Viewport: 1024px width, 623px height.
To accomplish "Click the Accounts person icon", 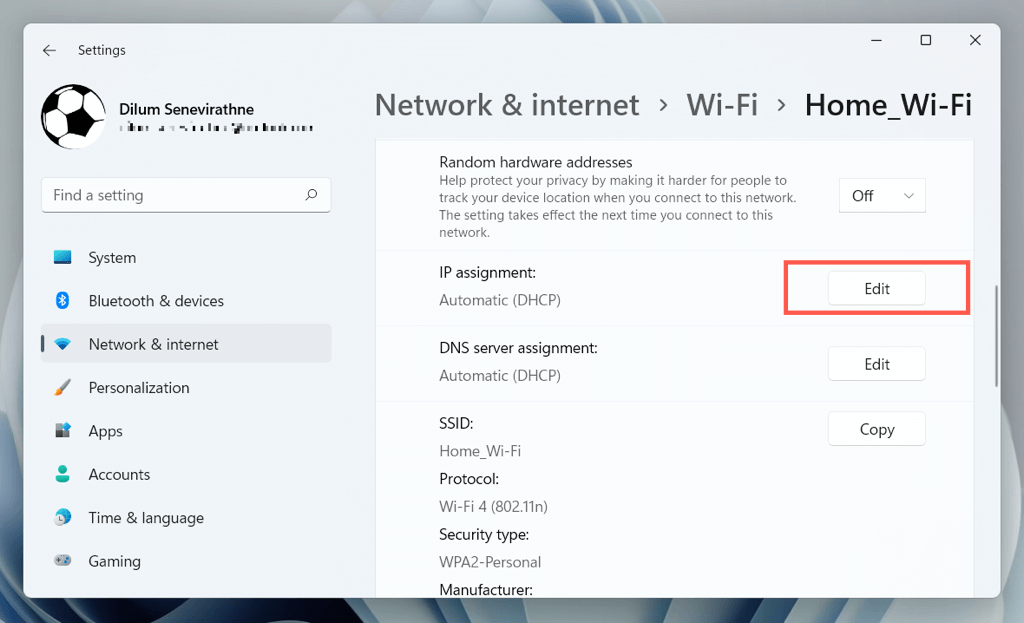I will (x=63, y=474).
